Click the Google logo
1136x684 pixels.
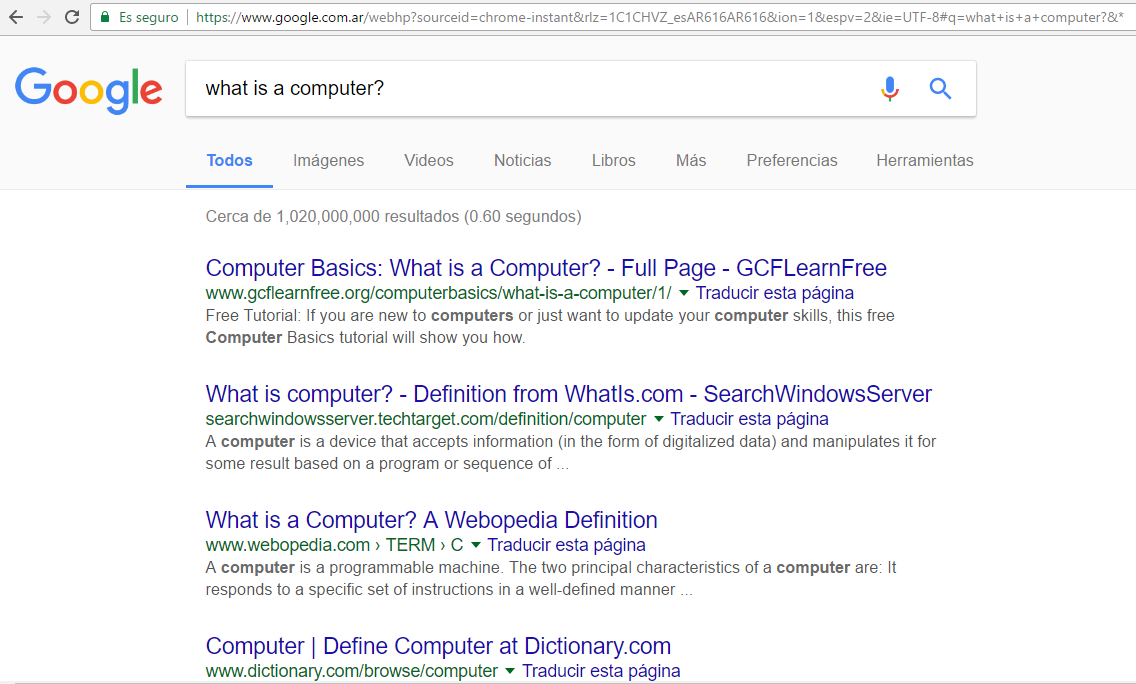click(88, 91)
